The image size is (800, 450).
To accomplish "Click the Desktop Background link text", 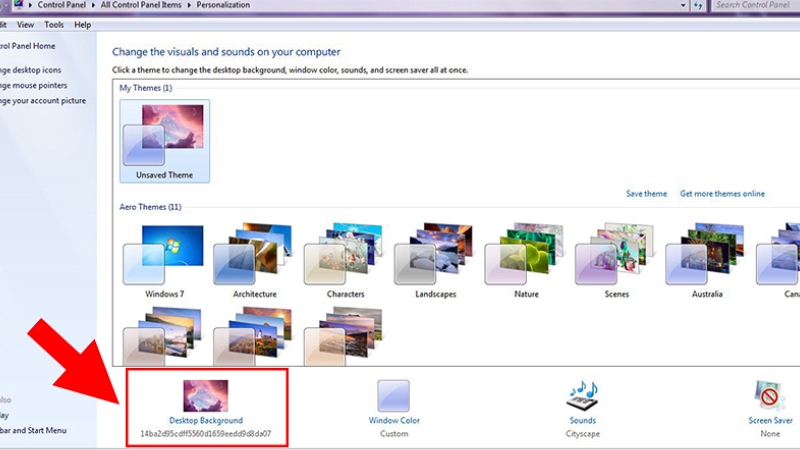I will tap(206, 420).
